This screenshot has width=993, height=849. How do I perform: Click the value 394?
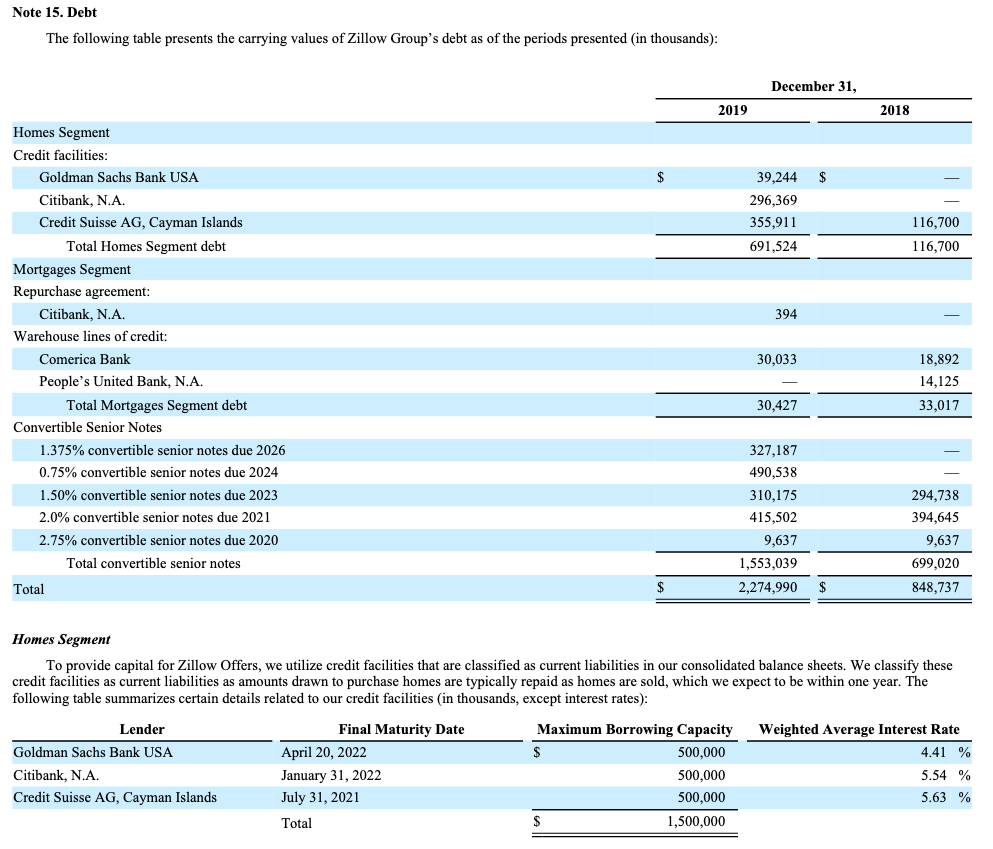pyautogui.click(x=786, y=314)
